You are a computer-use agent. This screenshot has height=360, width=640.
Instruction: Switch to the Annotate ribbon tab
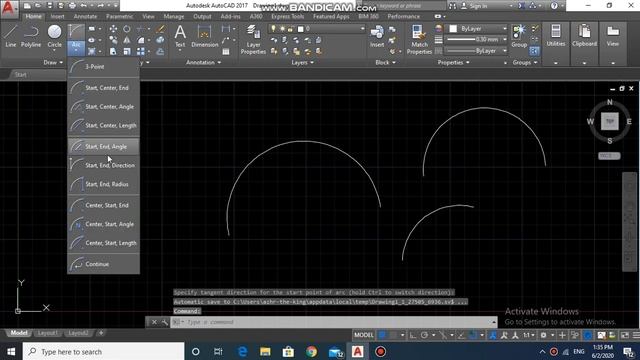[85, 16]
